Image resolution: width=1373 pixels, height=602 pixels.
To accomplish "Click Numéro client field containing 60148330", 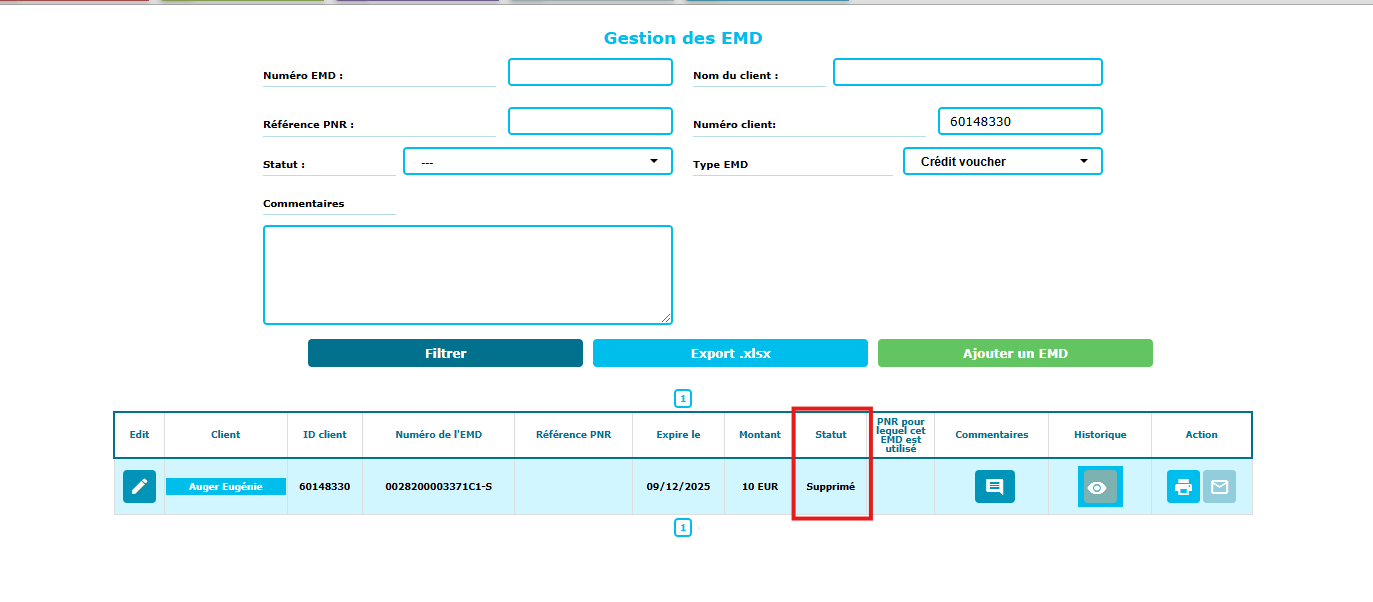I will tap(1020, 121).
